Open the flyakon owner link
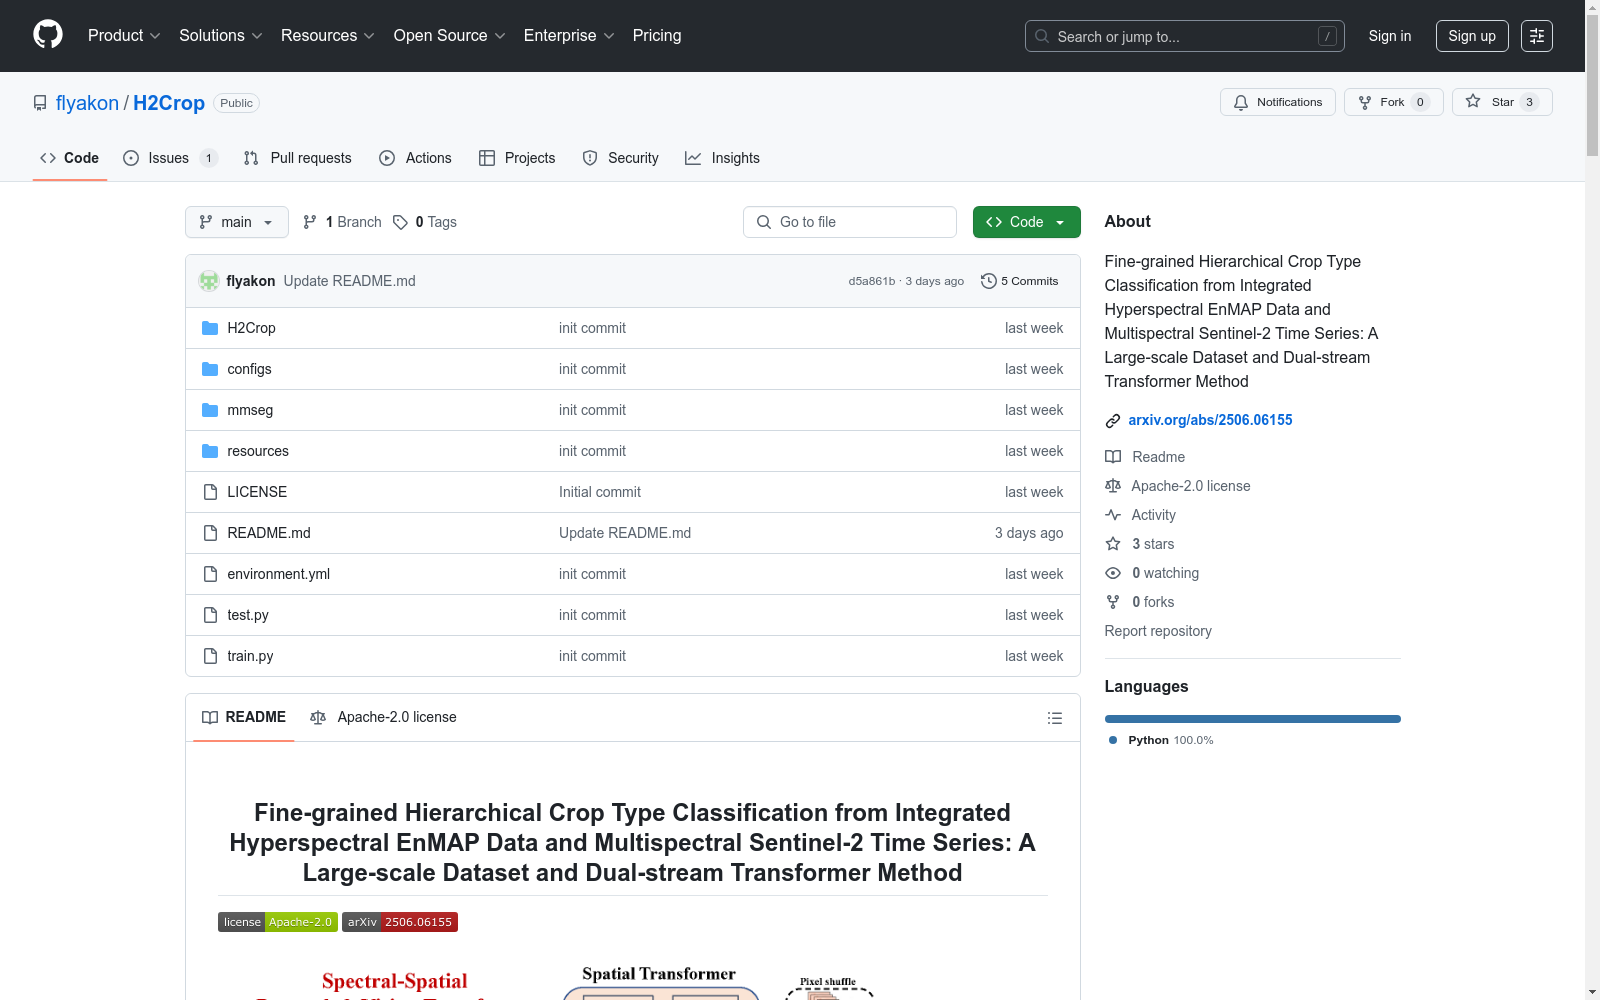Screen dimensions: 1600x1000 tap(87, 103)
